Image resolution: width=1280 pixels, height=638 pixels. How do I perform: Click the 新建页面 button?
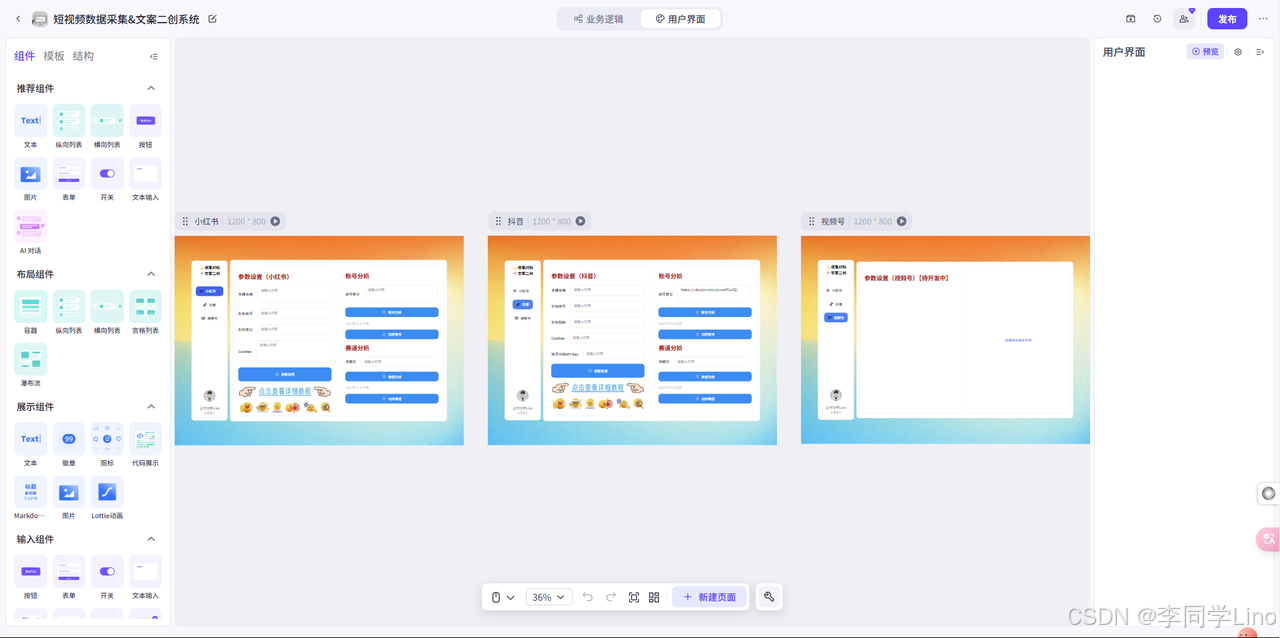(709, 597)
